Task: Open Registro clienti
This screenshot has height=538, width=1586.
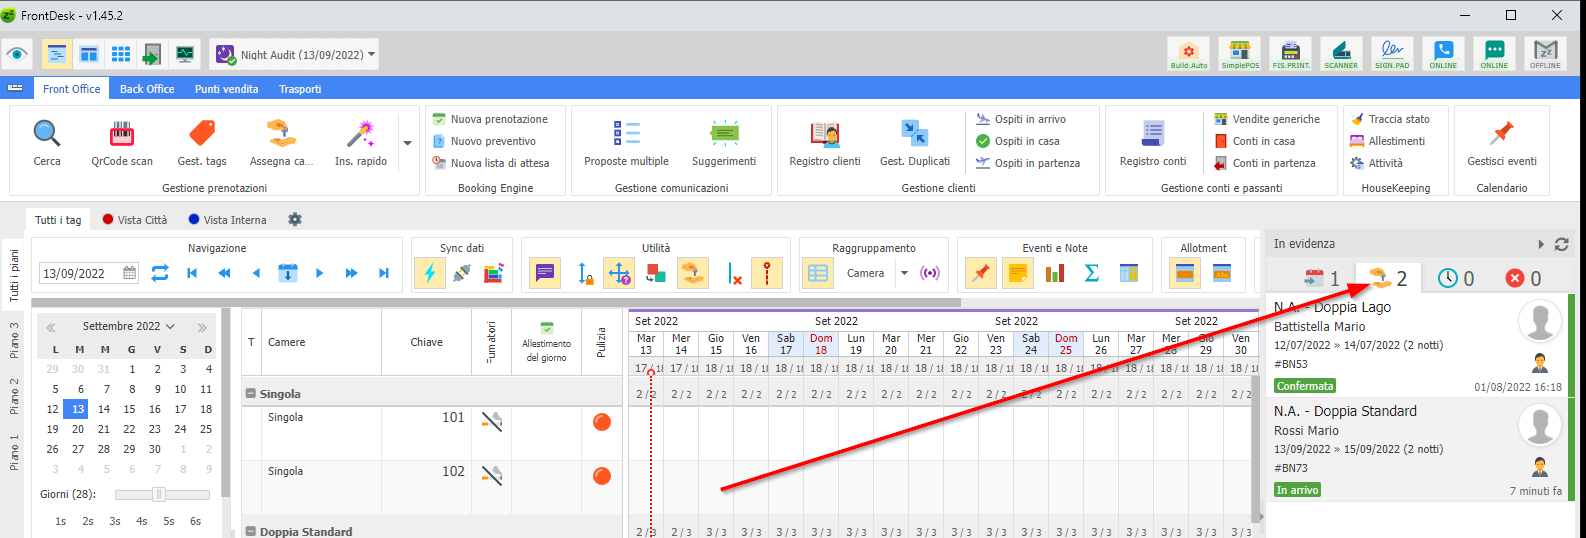Action: (x=825, y=143)
